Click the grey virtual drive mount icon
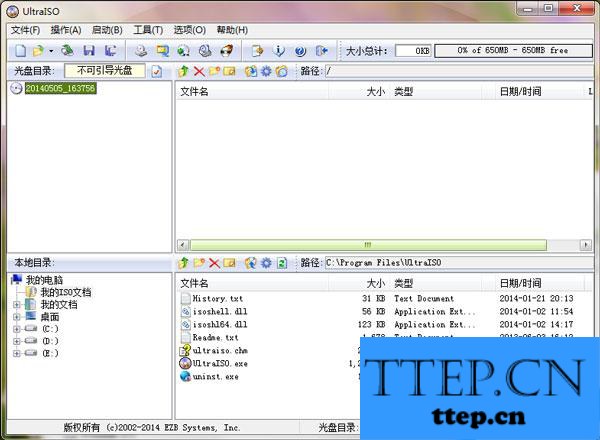Image resolution: width=600 pixels, height=440 pixels. pyautogui.click(x=205, y=51)
